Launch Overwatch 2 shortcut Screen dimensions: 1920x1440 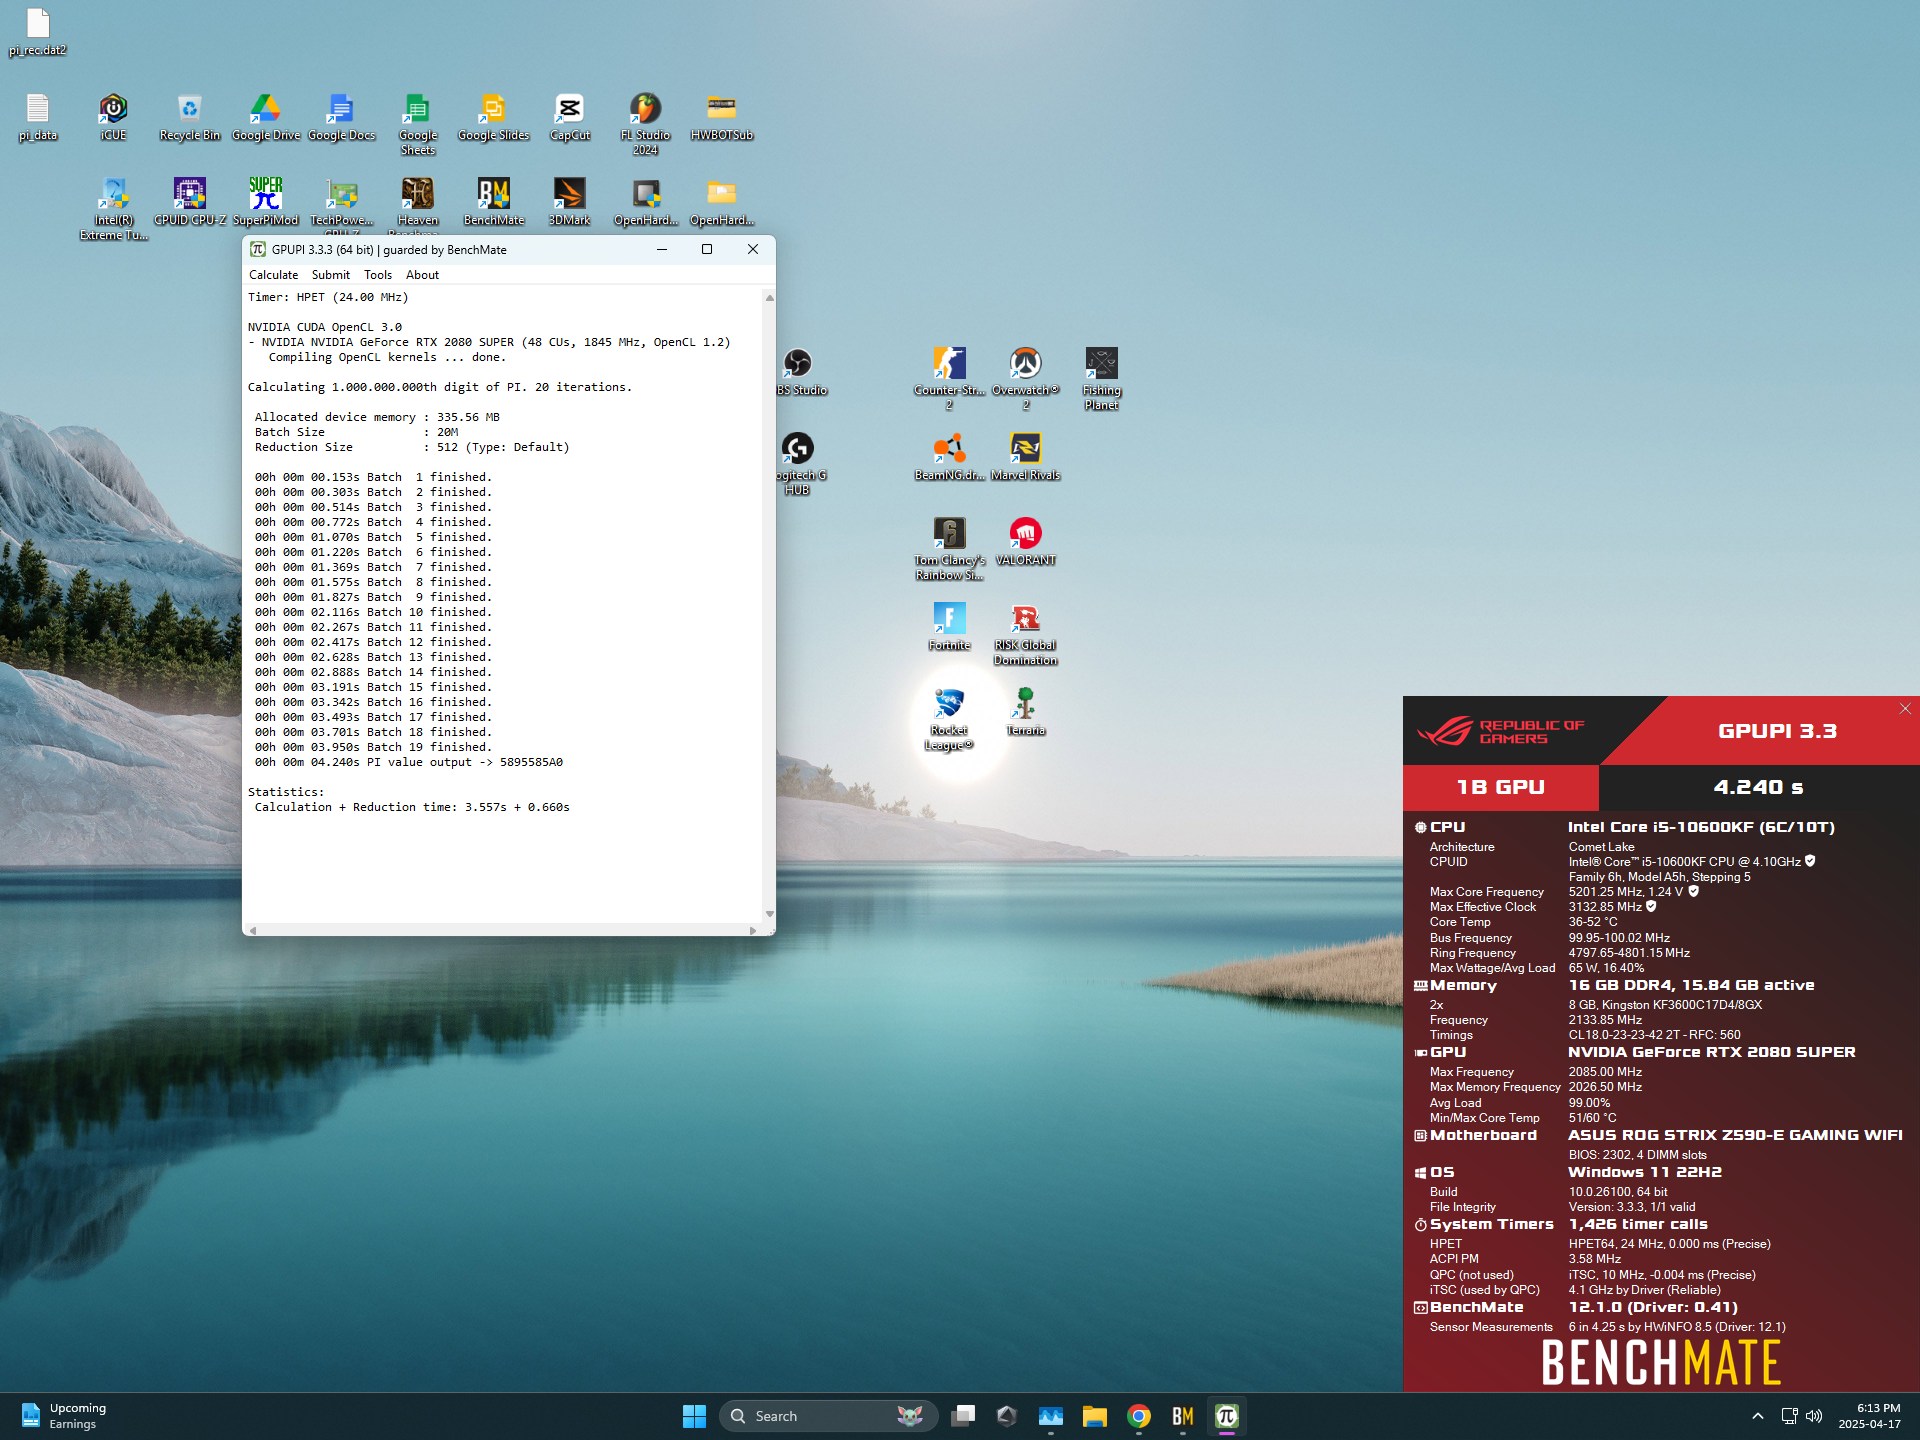click(x=1025, y=379)
